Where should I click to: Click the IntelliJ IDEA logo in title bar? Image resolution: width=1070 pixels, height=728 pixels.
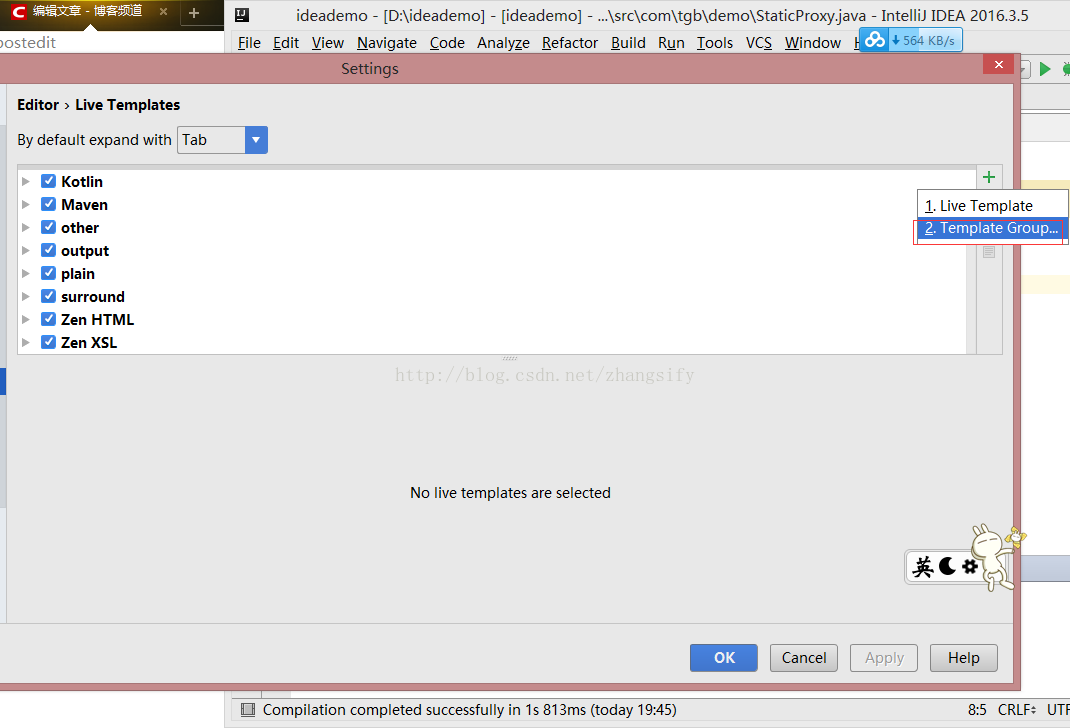pyautogui.click(x=242, y=15)
